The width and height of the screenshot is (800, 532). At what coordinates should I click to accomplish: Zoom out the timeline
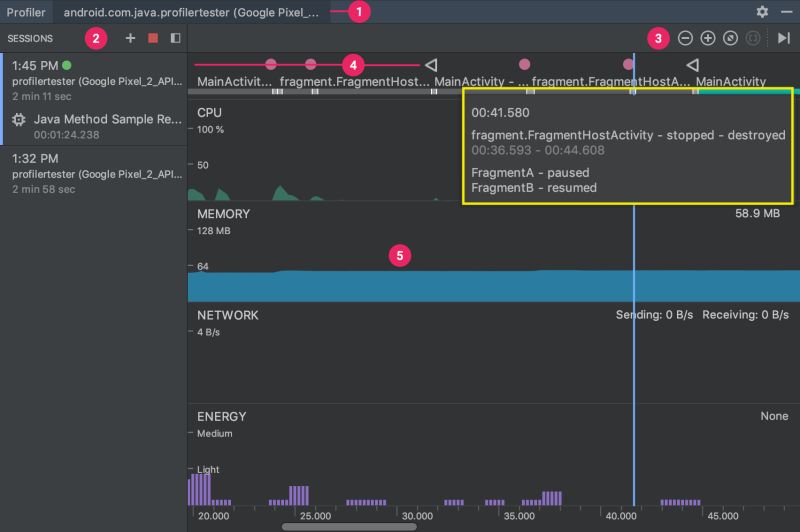pos(685,38)
